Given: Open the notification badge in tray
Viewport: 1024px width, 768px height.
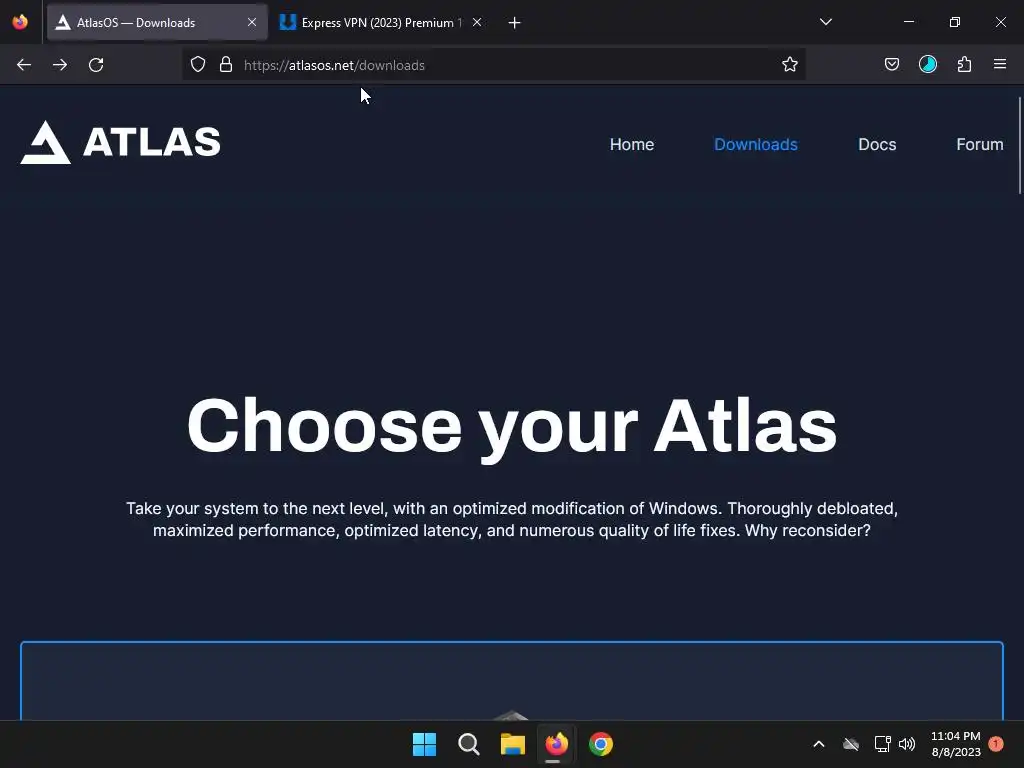Looking at the screenshot, I should coord(996,743).
